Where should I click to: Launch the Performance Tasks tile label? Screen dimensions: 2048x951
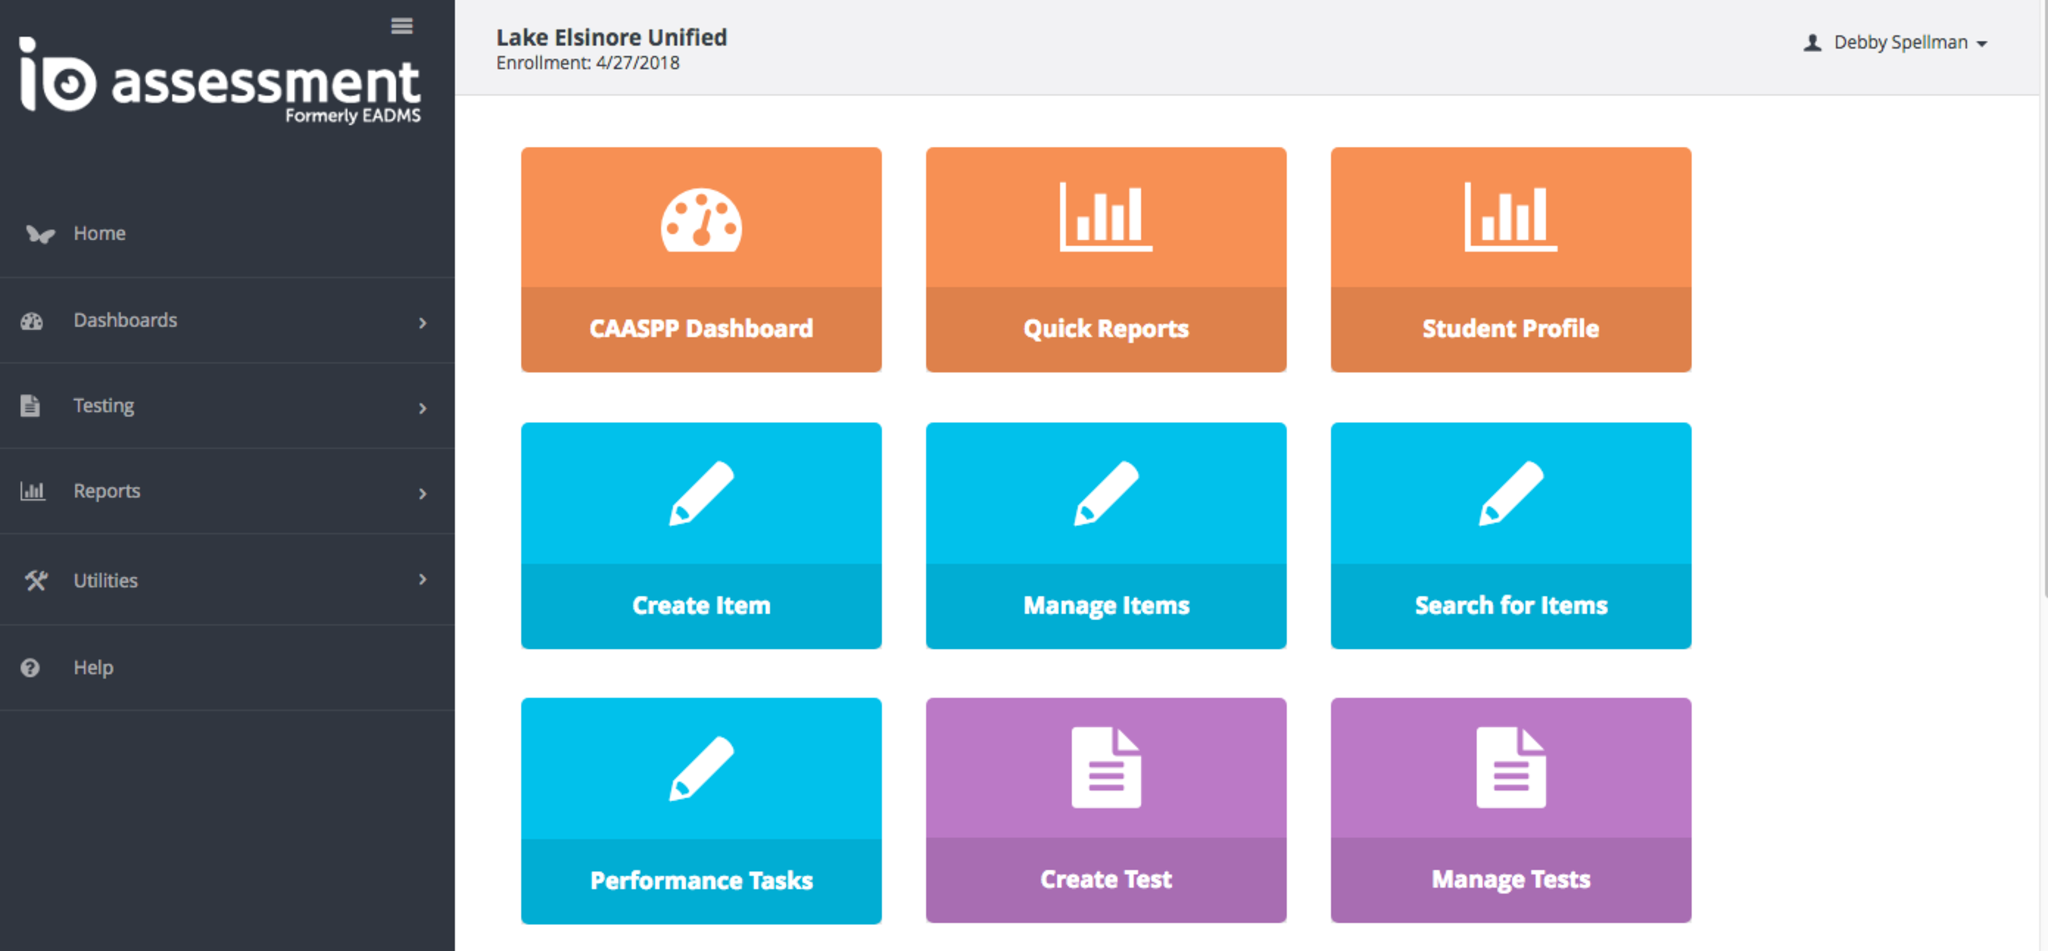coord(701,880)
